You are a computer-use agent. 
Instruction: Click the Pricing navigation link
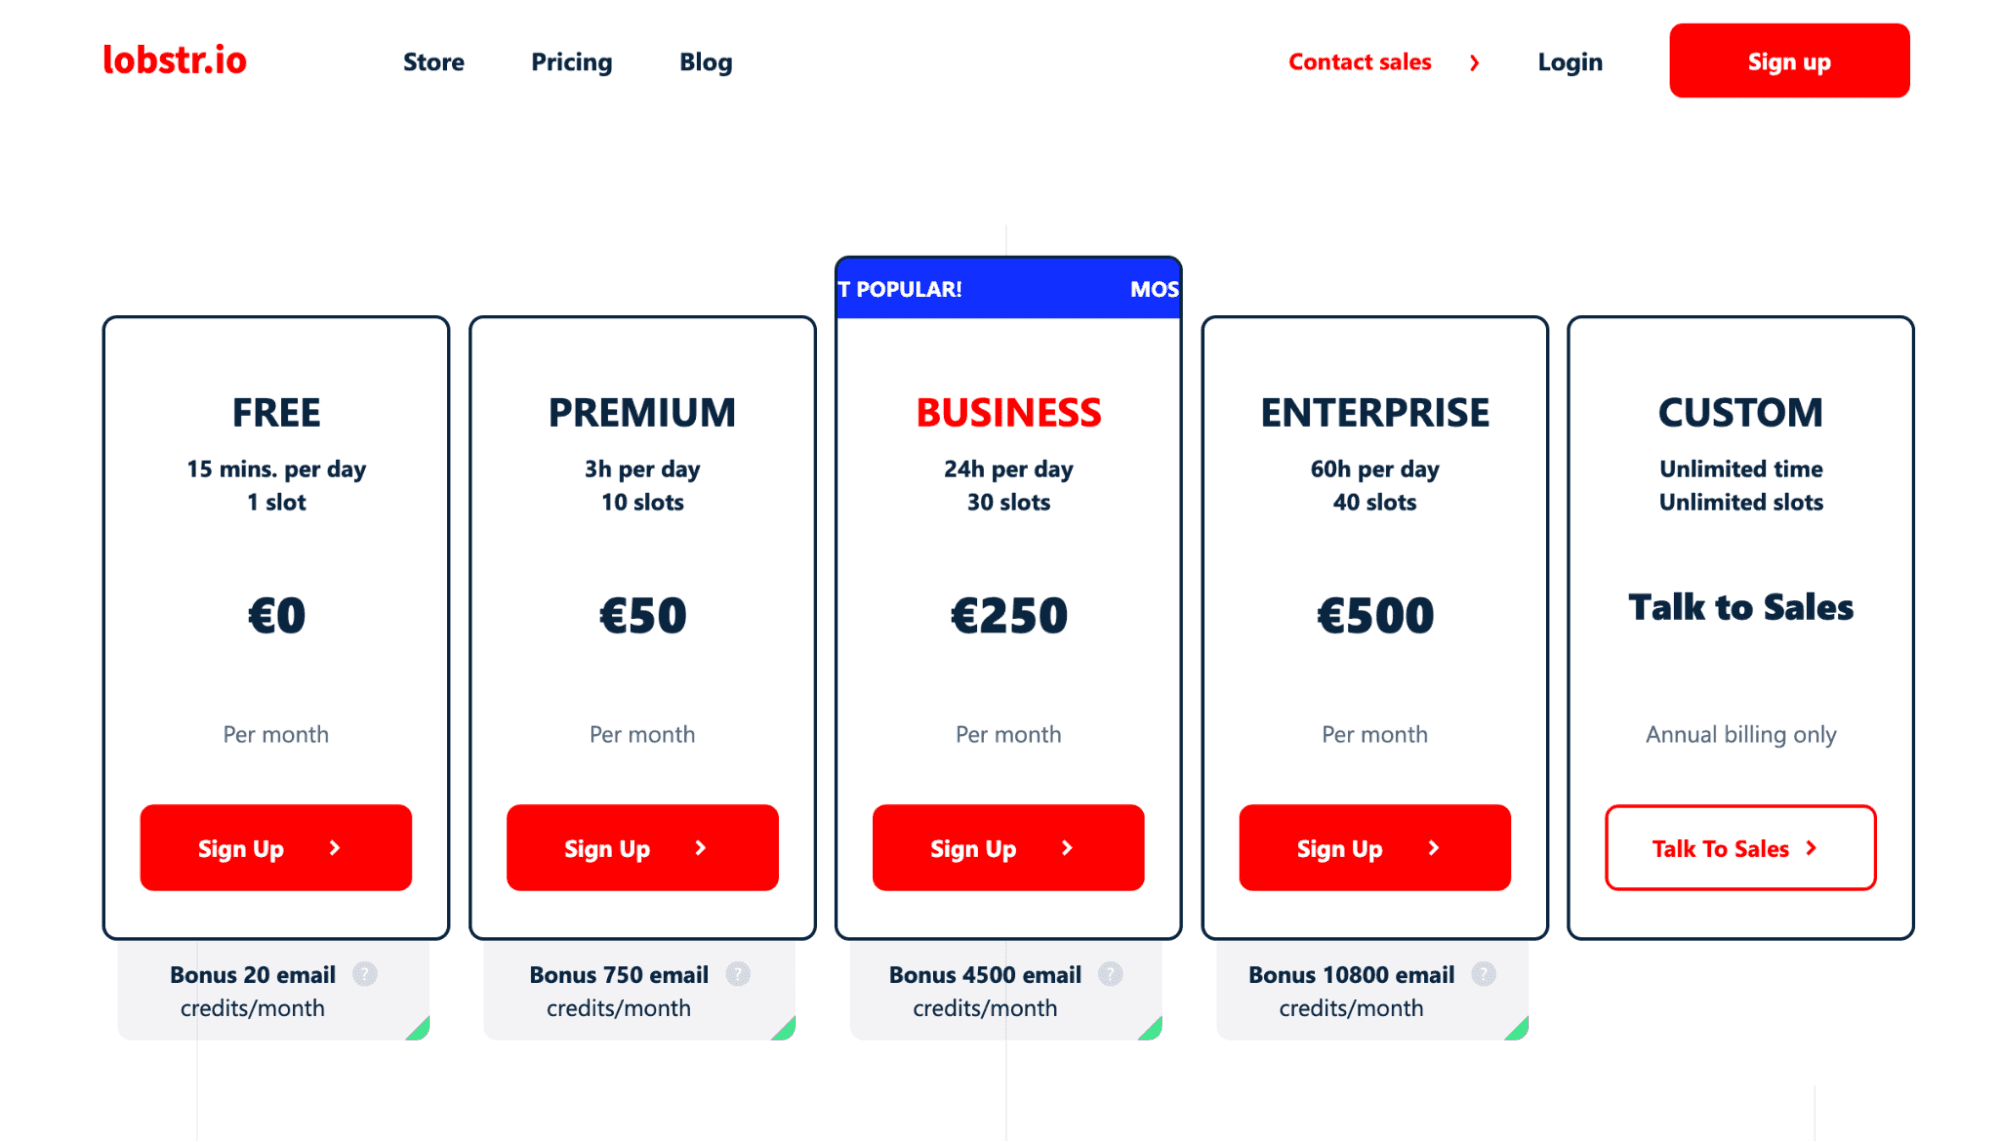tap(571, 60)
